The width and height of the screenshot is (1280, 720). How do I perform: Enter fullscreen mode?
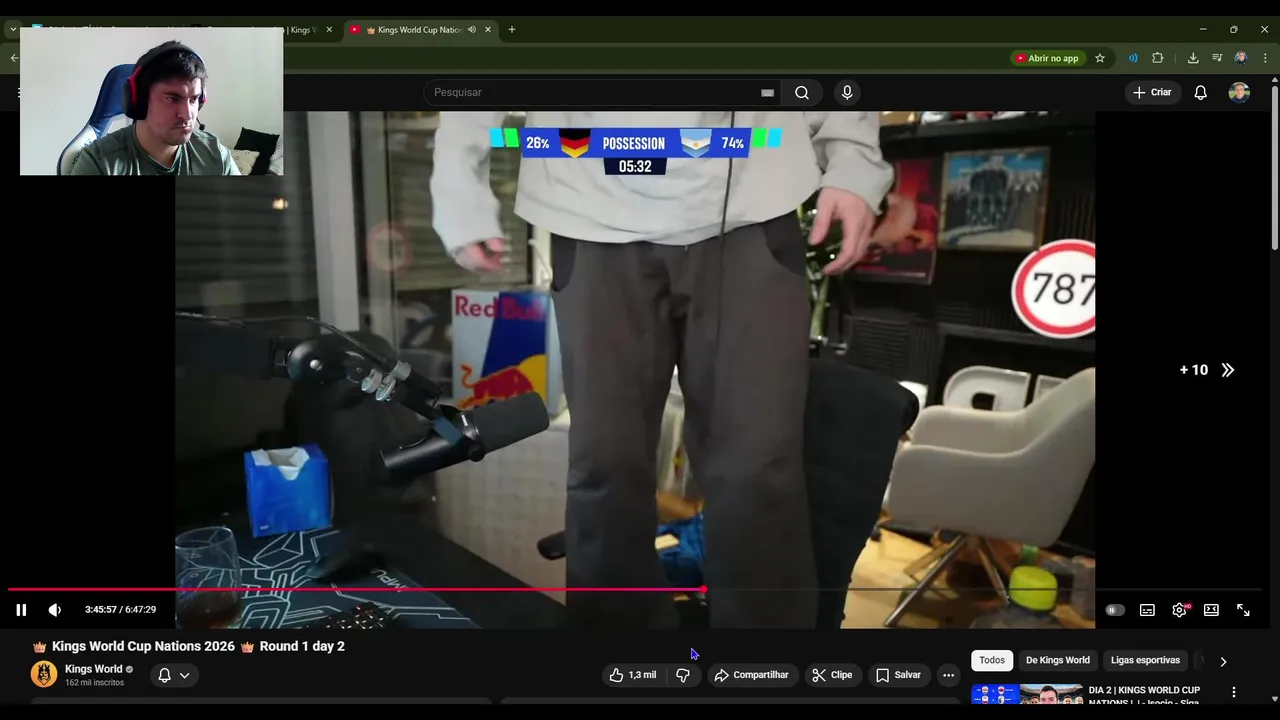point(1243,610)
